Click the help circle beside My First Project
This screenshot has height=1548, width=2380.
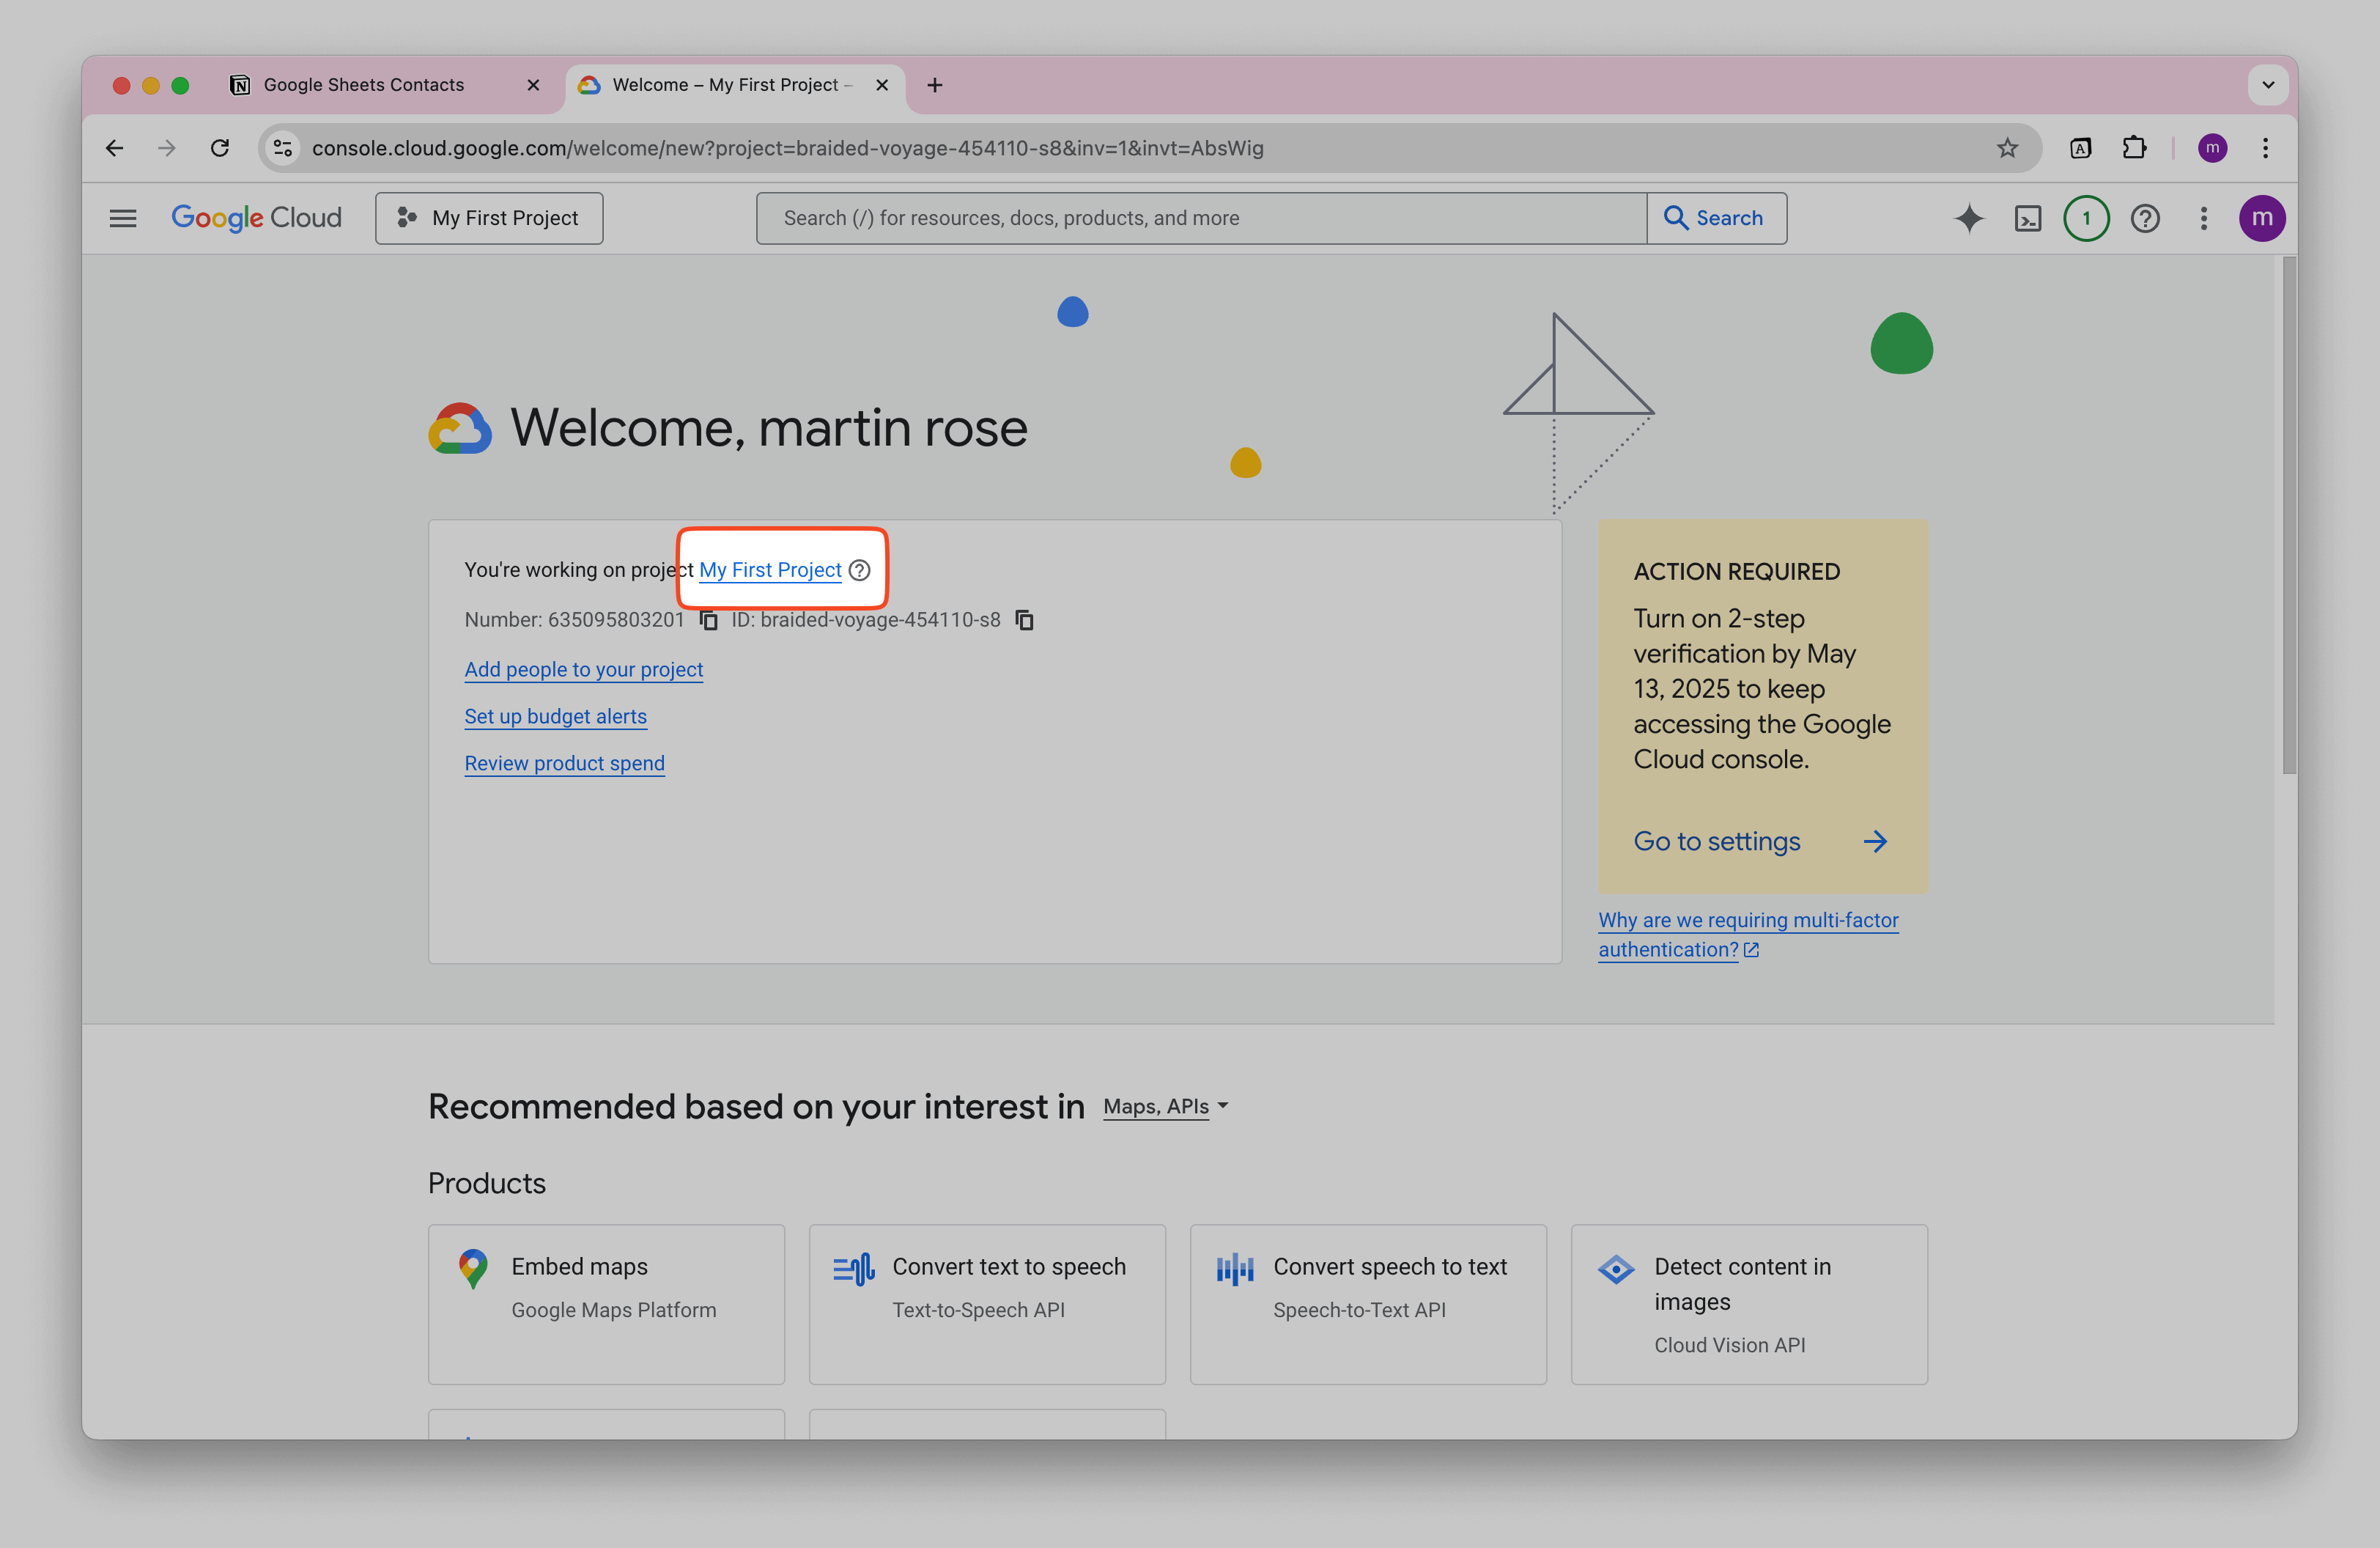(859, 570)
